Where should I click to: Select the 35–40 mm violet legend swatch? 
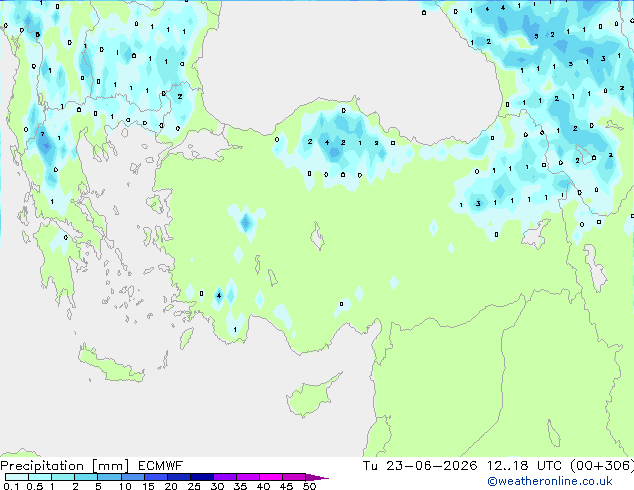[248, 477]
